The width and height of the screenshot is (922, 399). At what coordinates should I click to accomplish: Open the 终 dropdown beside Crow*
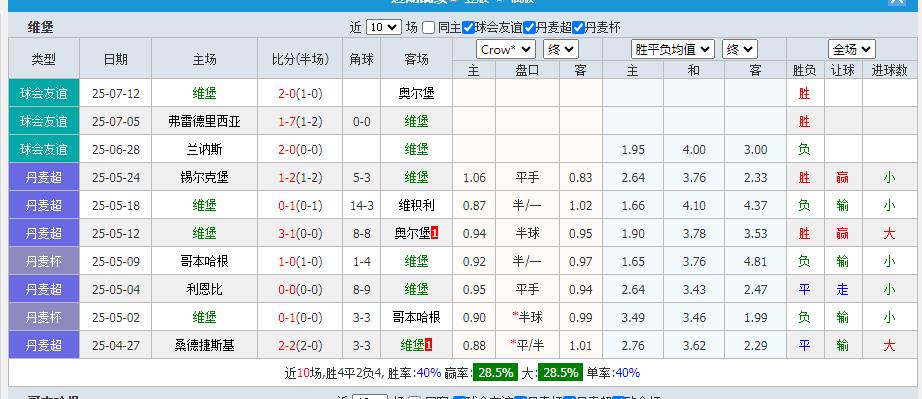pyautogui.click(x=561, y=49)
